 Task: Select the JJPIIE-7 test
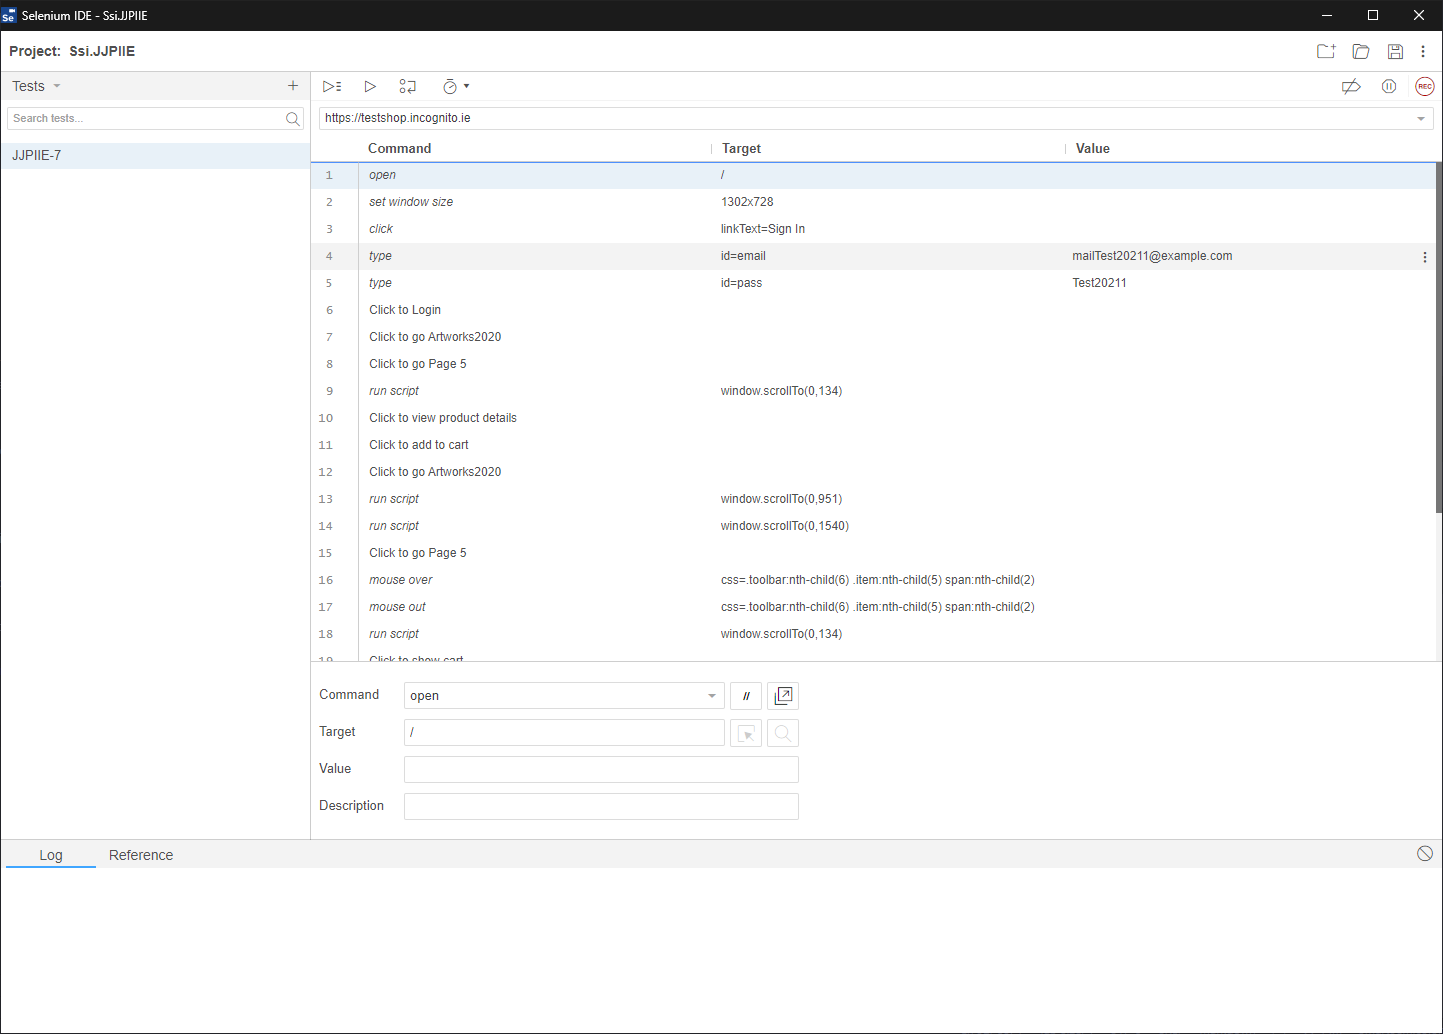(x=155, y=156)
